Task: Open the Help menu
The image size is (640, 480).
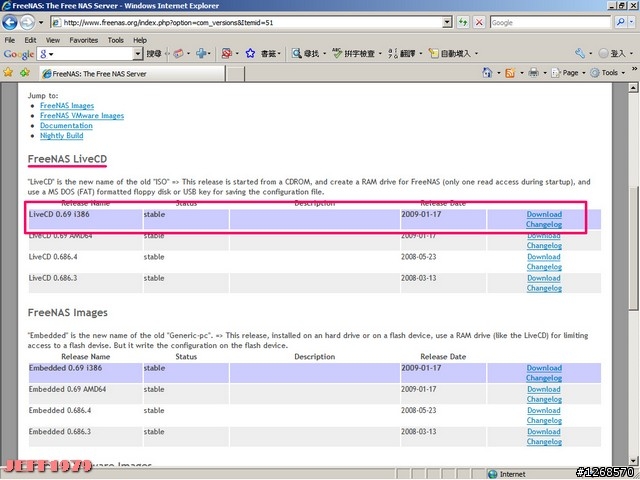Action: (140, 40)
